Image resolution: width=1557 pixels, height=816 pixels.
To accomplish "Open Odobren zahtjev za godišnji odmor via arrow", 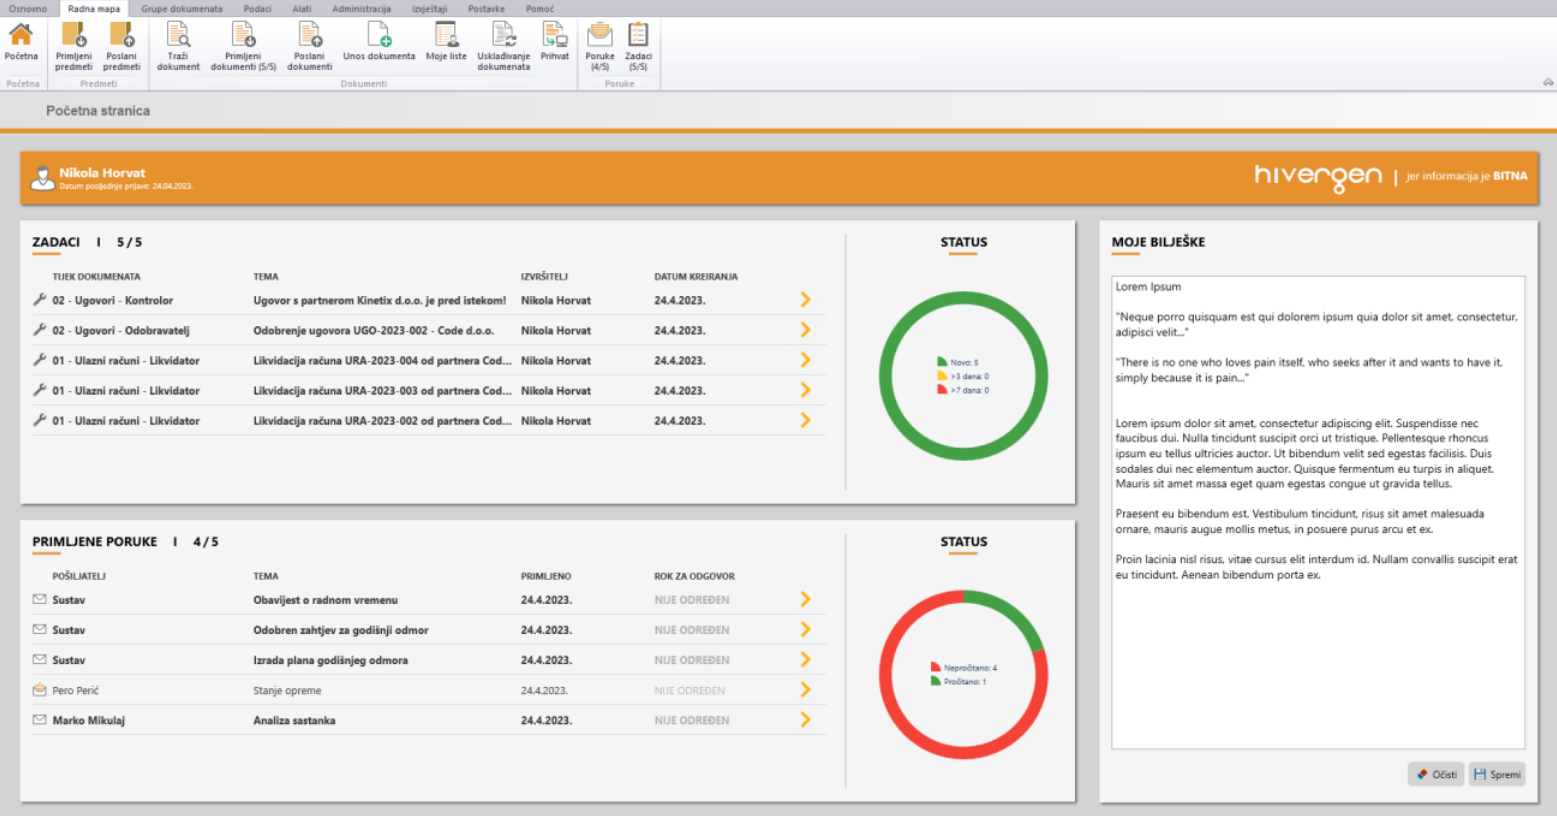I will coord(805,629).
